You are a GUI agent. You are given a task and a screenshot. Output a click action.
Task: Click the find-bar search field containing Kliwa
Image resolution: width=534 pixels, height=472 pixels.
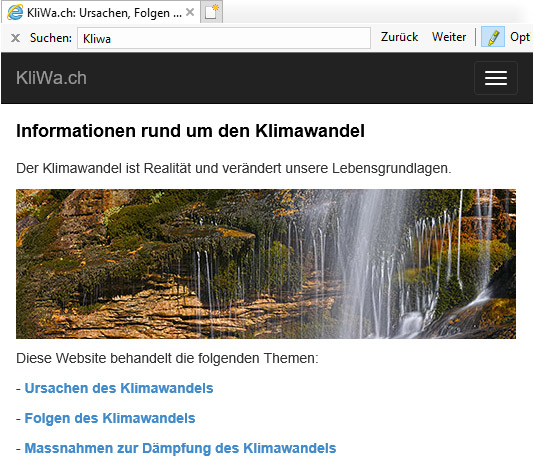(224, 38)
